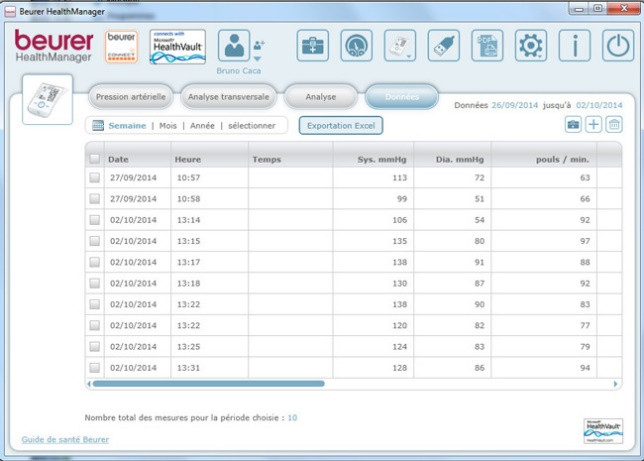Click the horizontal scrollbar under the table
This screenshot has height=461, width=644.
(x=207, y=383)
